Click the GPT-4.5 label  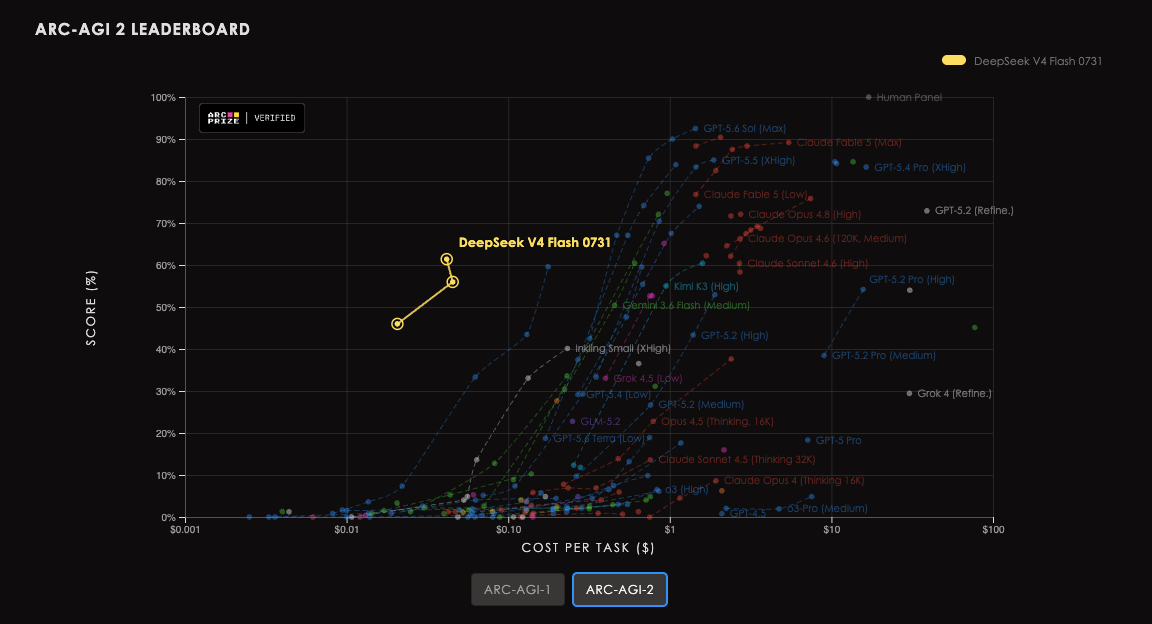tap(748, 513)
